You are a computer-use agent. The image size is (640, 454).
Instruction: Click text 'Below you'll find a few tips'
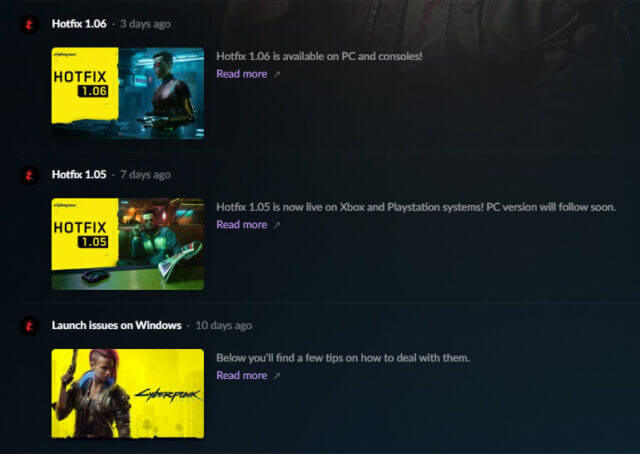280,358
